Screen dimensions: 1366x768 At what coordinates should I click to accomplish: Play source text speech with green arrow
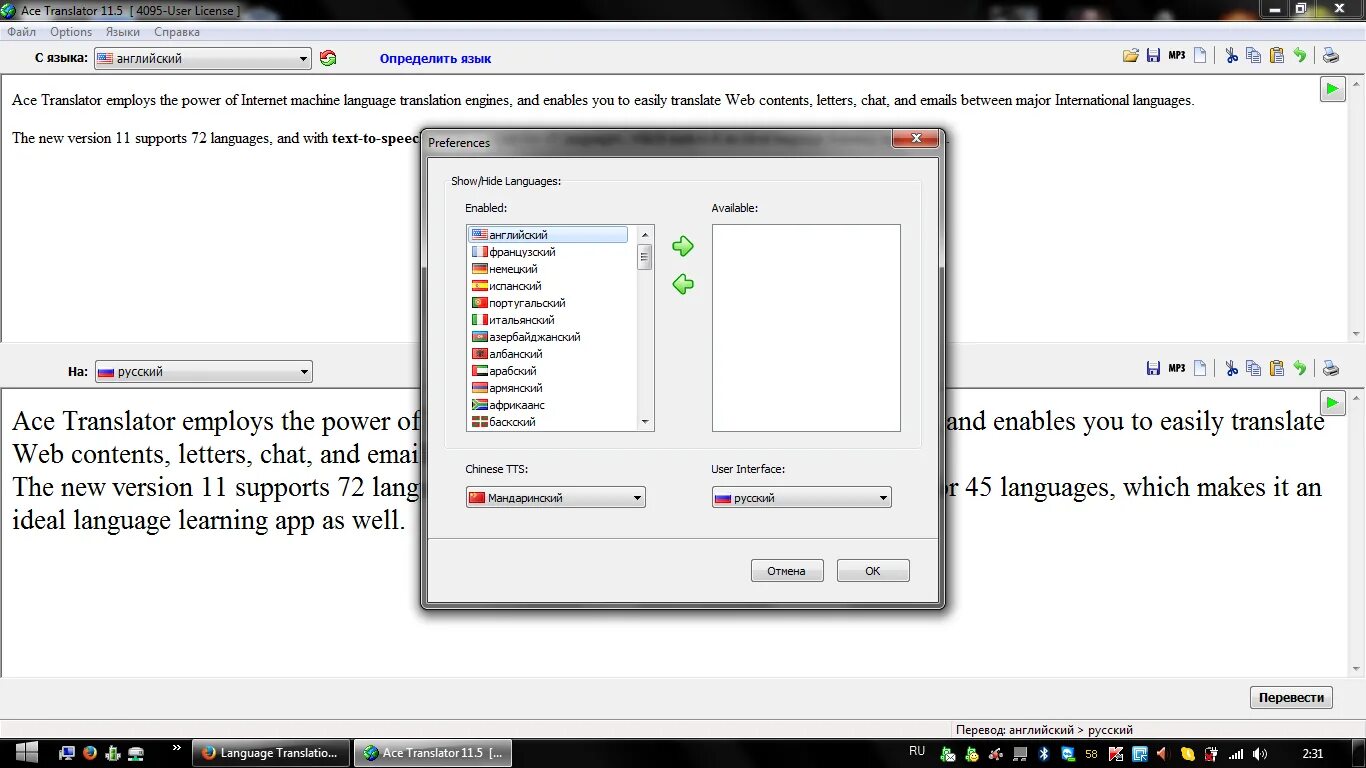point(1332,89)
